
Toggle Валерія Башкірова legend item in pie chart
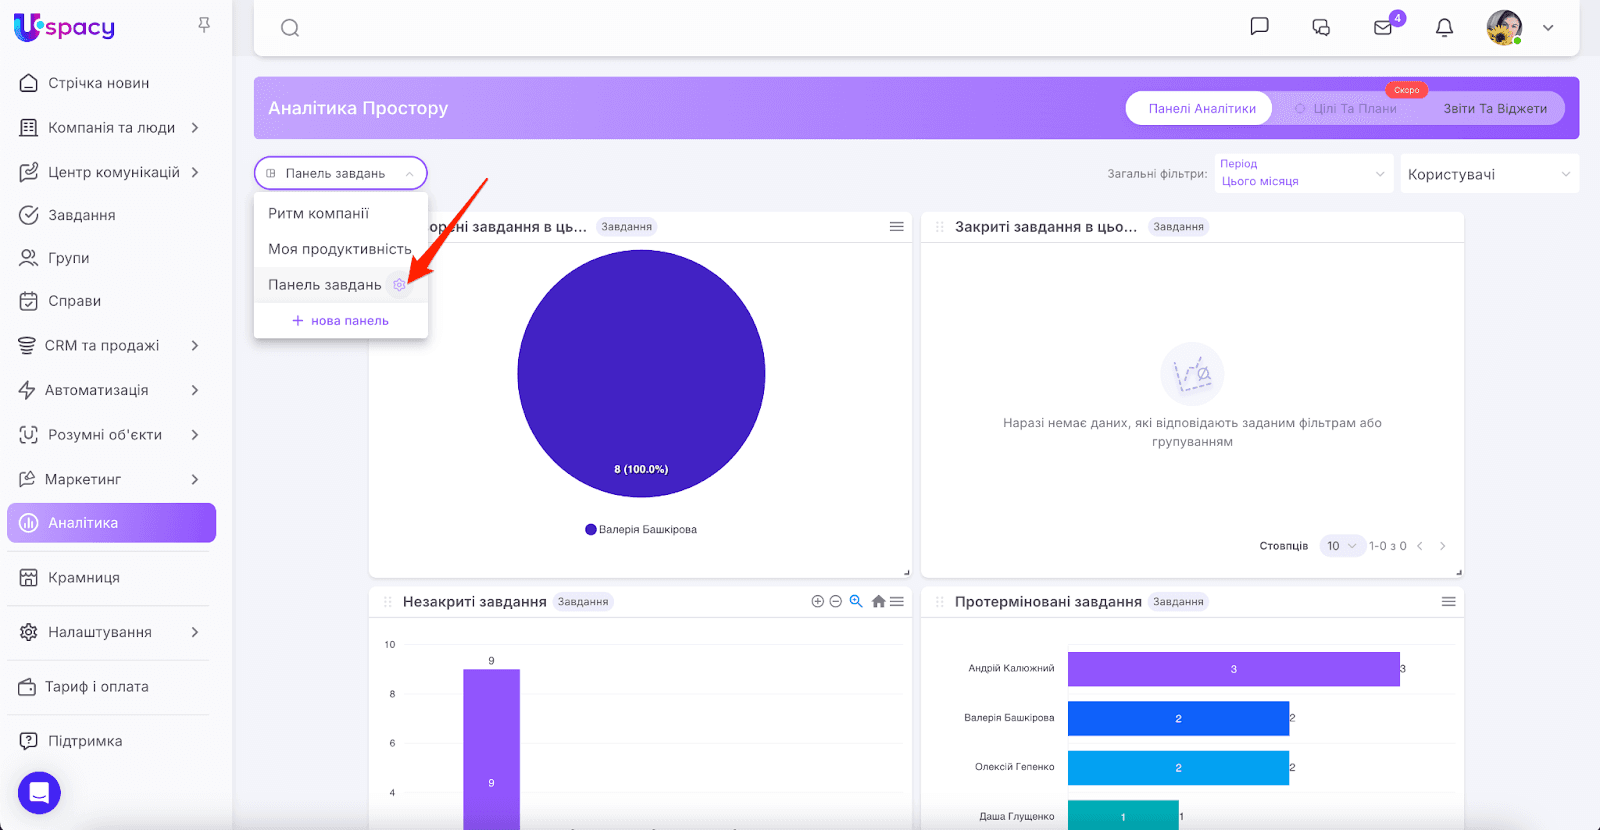coord(641,530)
